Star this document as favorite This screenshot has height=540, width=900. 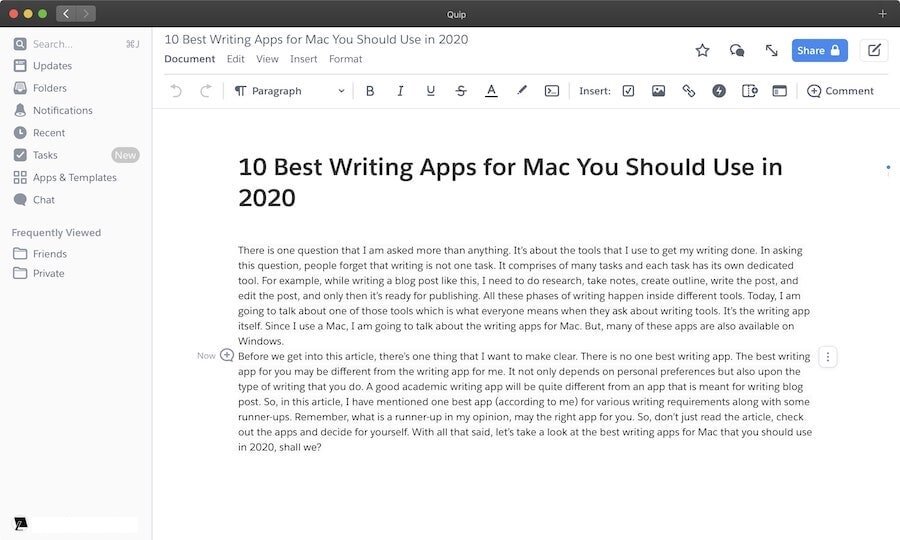(x=702, y=50)
